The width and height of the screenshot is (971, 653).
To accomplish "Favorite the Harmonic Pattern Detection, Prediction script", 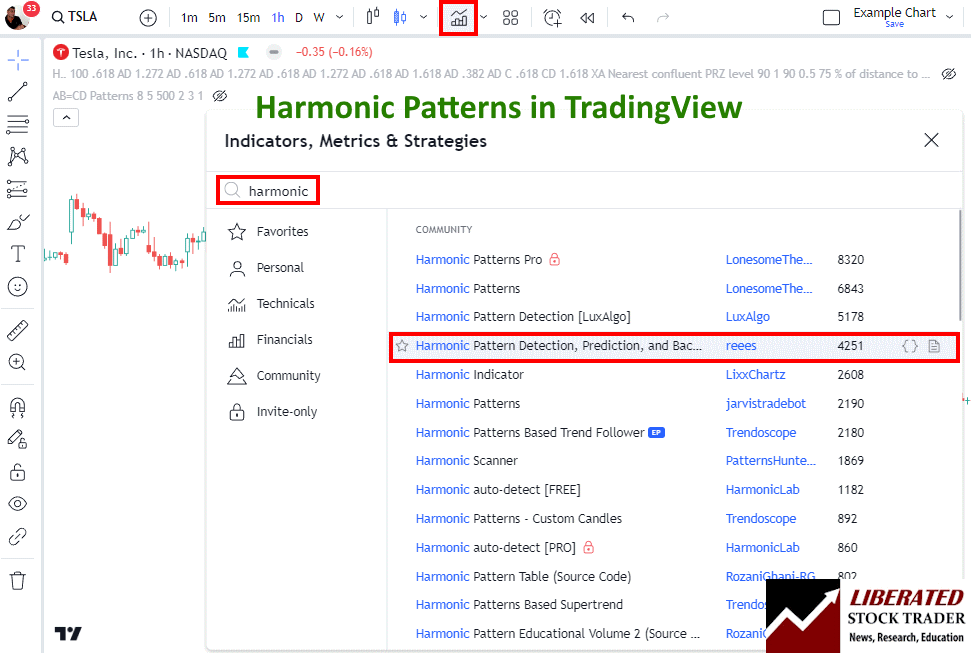I will click(402, 345).
